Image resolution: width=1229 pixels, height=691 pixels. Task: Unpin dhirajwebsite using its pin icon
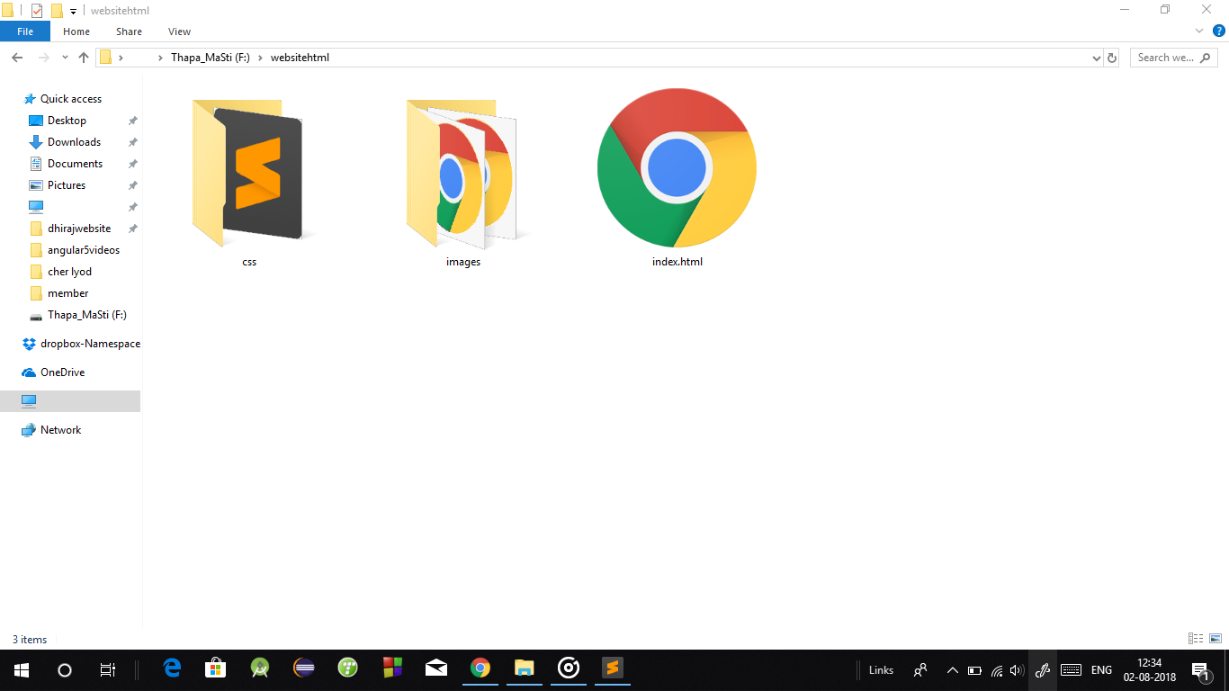[132, 228]
